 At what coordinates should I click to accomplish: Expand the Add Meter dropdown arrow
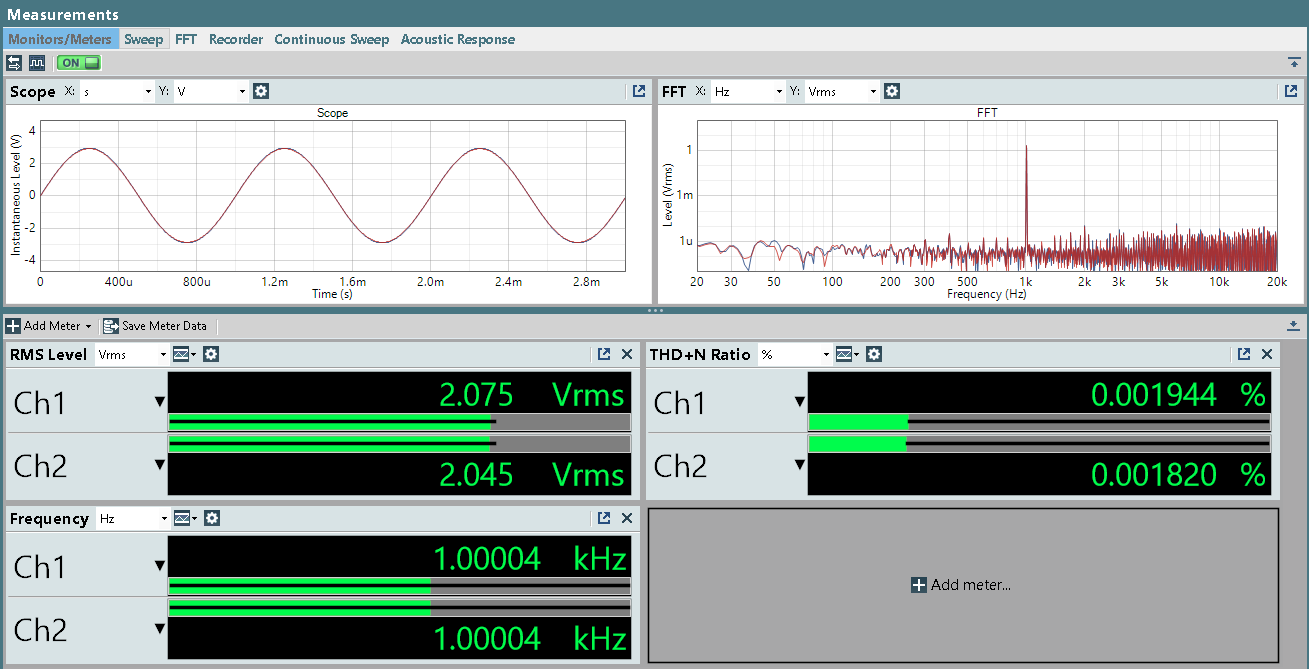(88, 327)
